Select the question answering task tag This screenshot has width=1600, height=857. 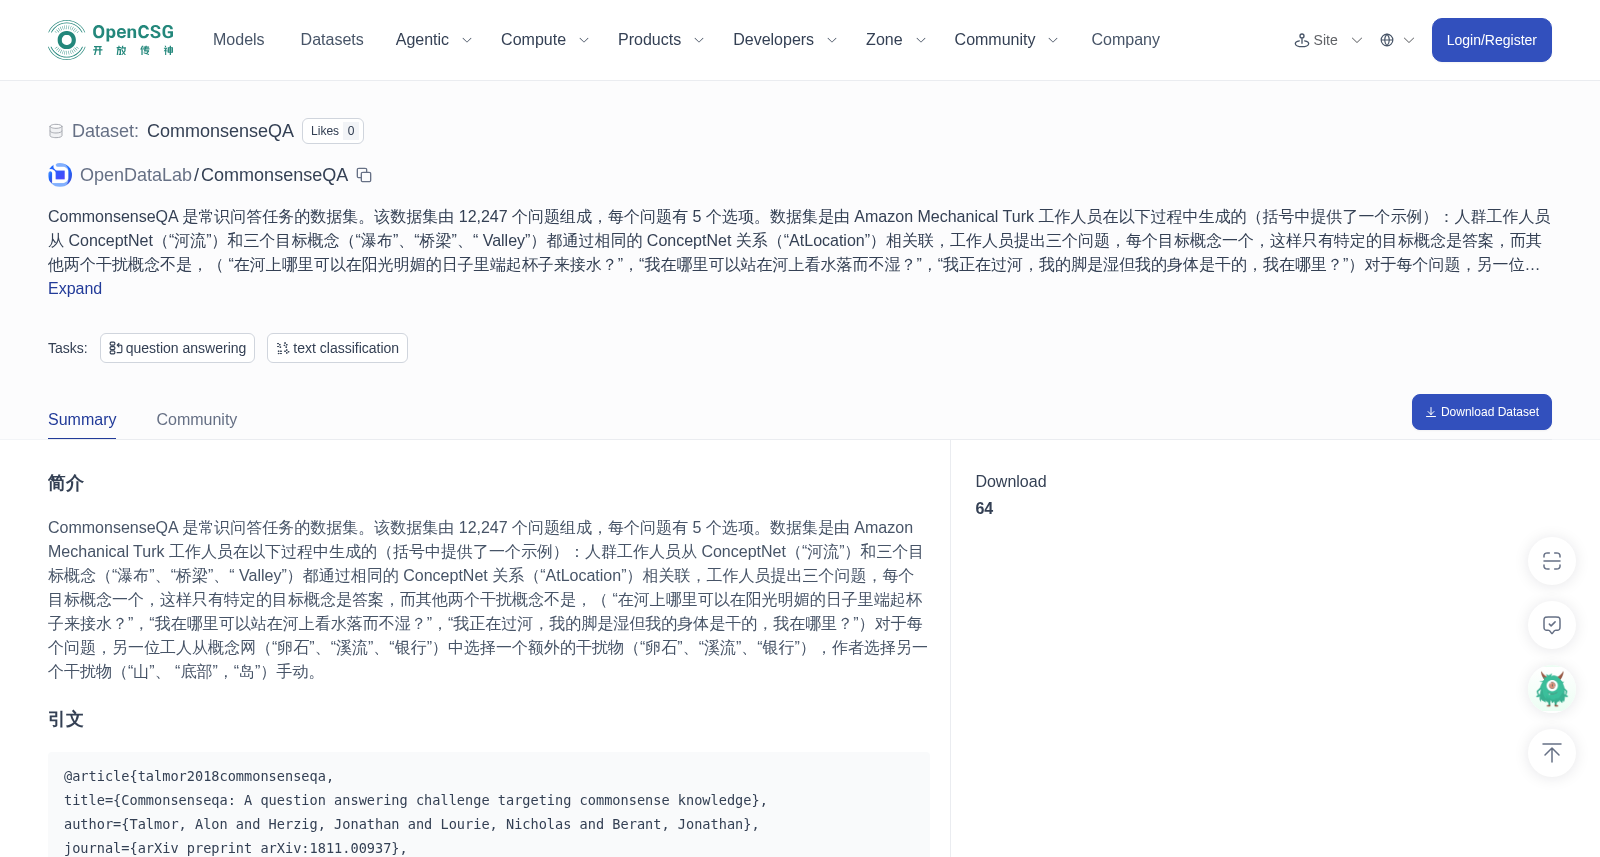coord(177,348)
